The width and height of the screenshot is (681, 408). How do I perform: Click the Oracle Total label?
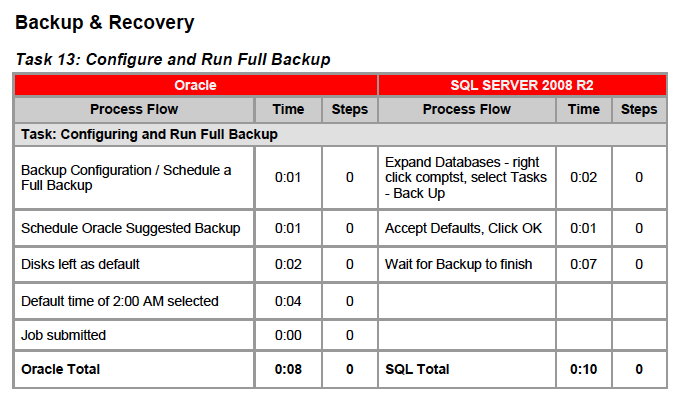click(60, 369)
